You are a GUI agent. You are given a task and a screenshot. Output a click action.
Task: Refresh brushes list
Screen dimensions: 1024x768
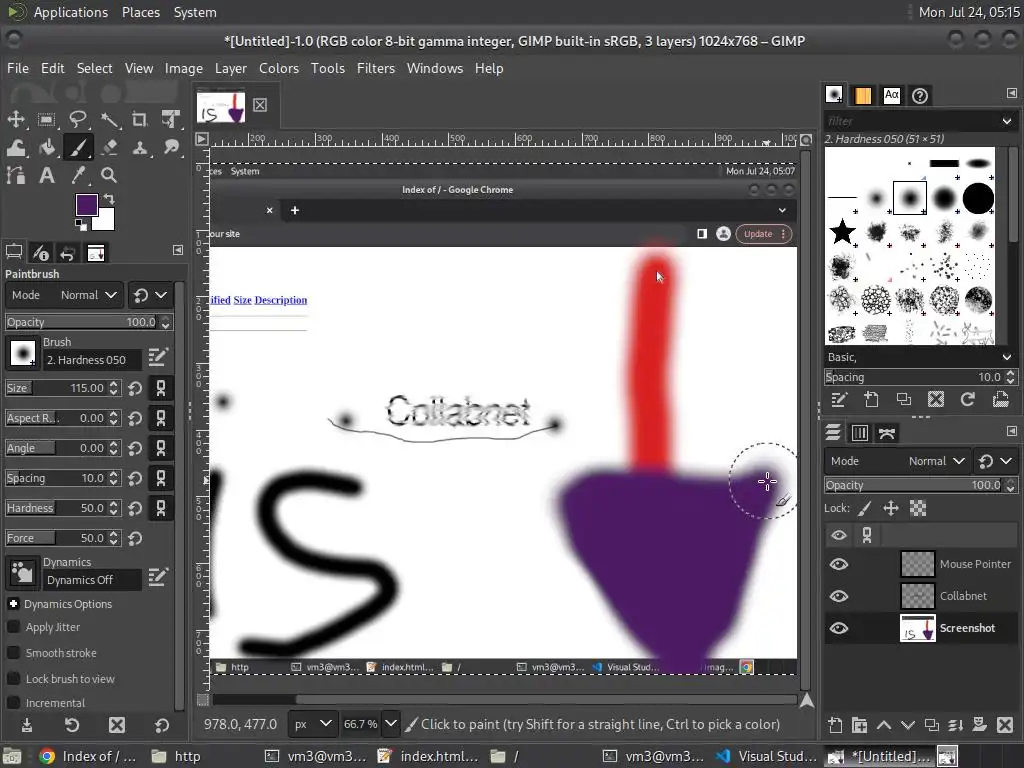click(968, 399)
